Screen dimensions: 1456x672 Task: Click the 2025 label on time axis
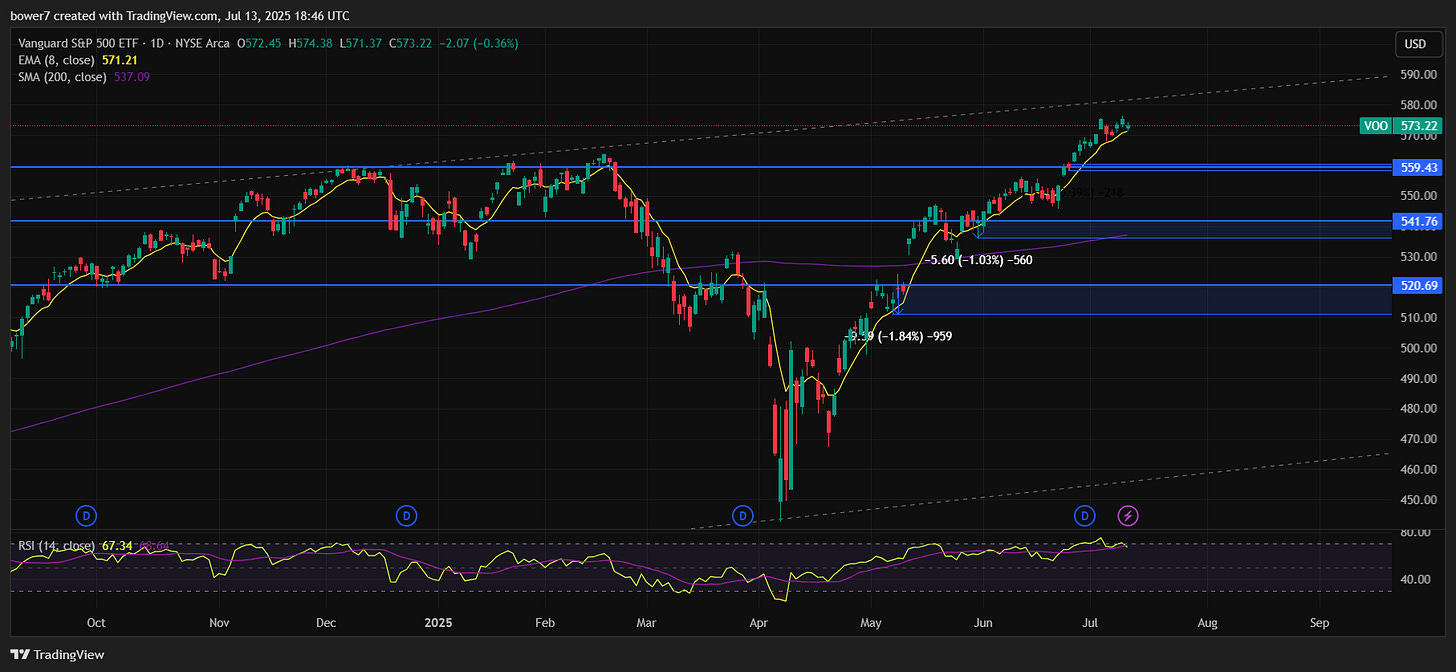(x=439, y=622)
